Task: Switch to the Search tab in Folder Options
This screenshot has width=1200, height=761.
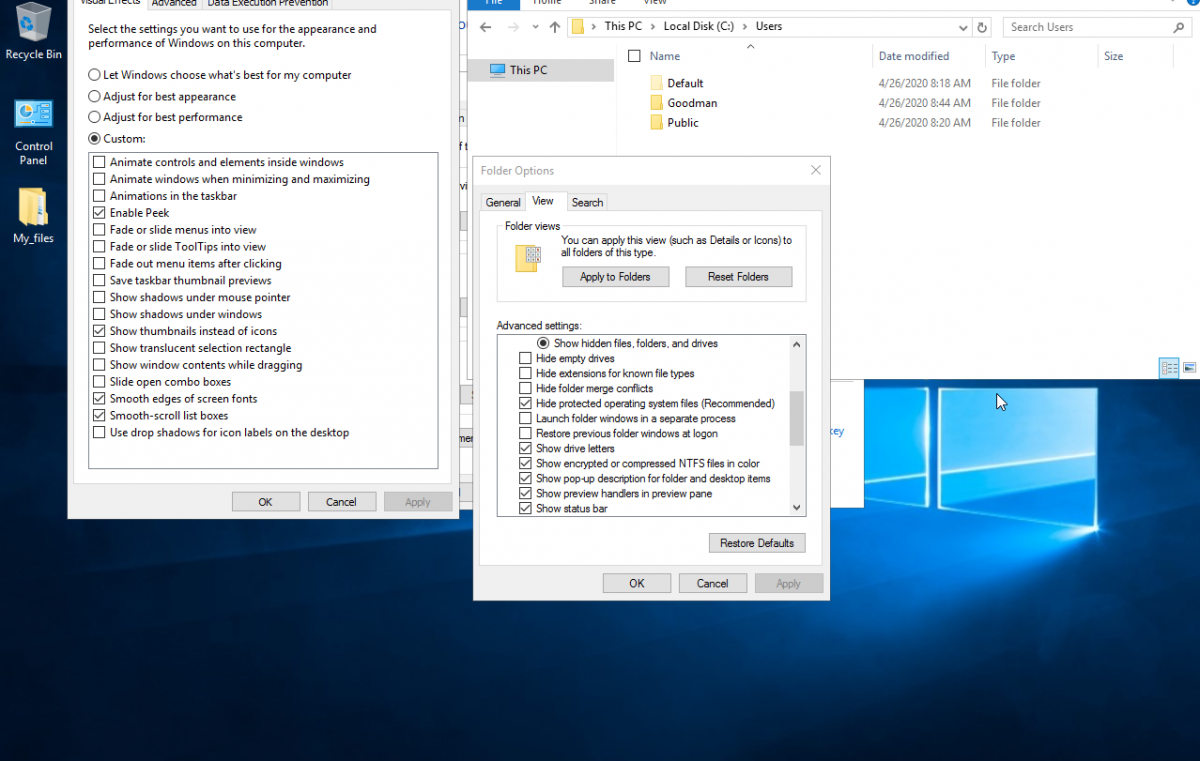Action: (587, 202)
